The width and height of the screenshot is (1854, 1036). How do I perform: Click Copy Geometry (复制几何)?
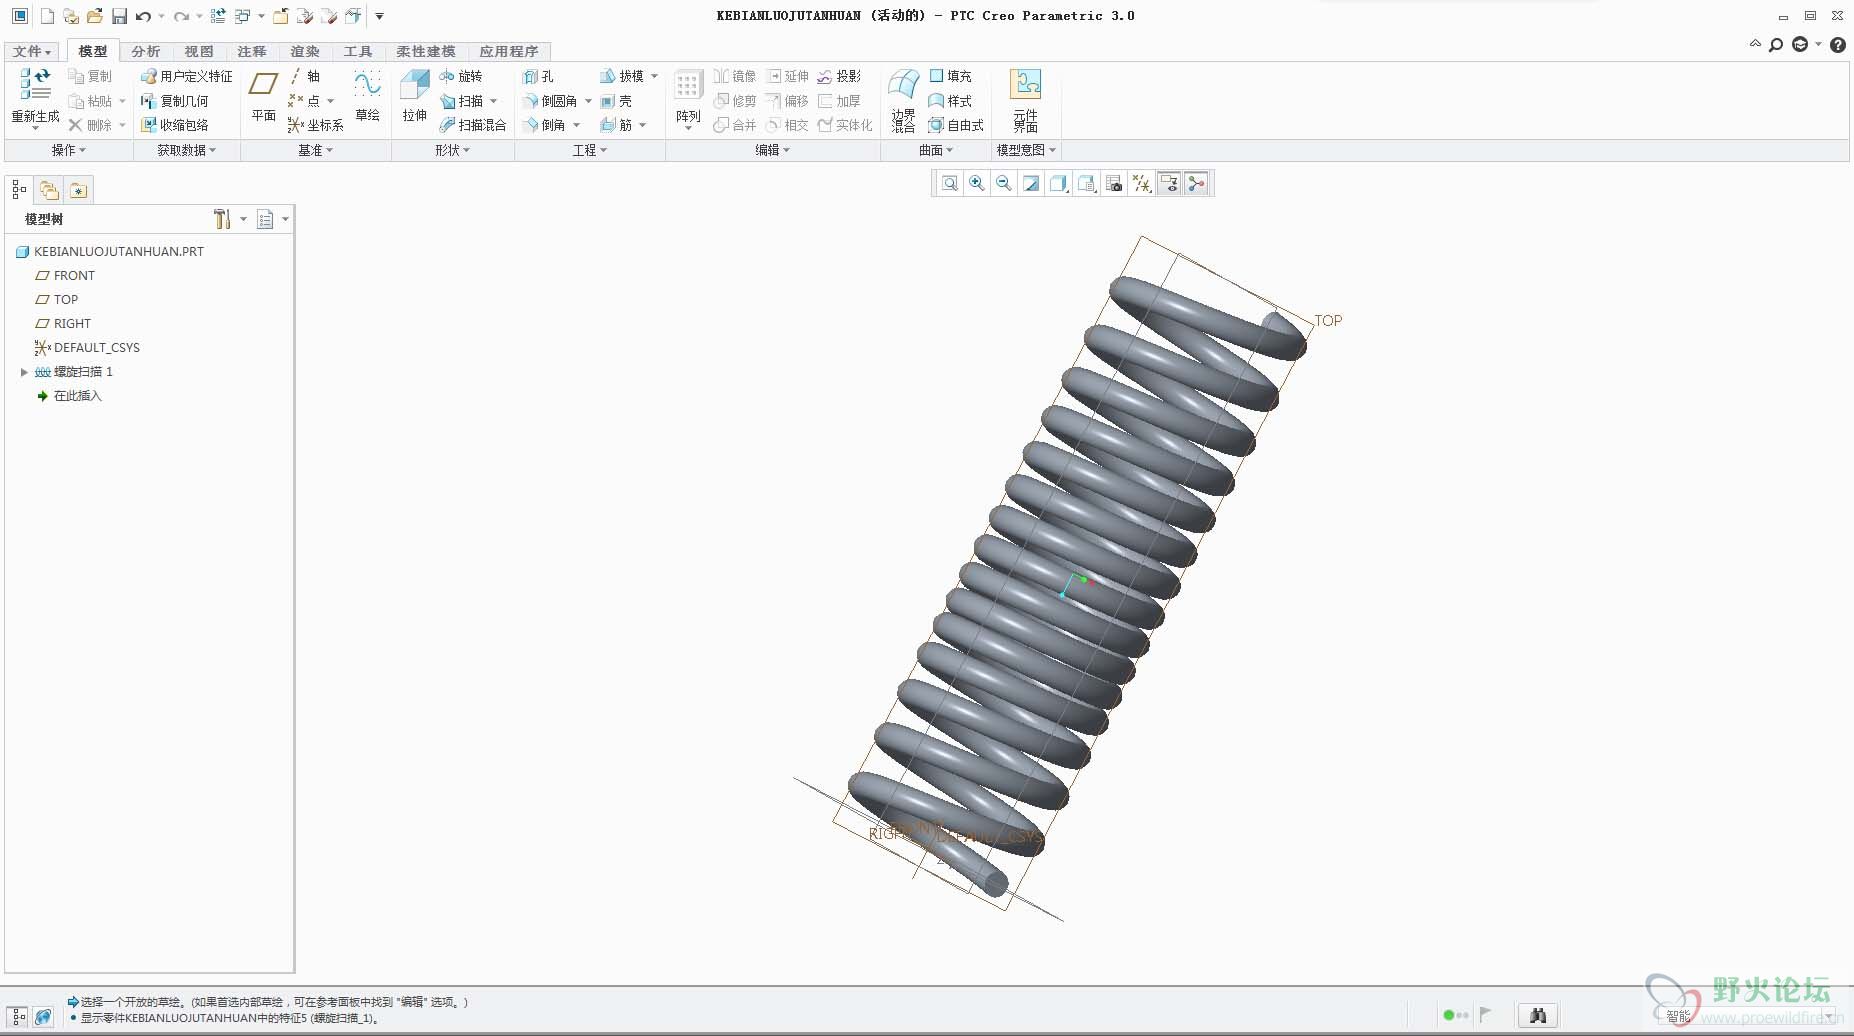tap(174, 101)
